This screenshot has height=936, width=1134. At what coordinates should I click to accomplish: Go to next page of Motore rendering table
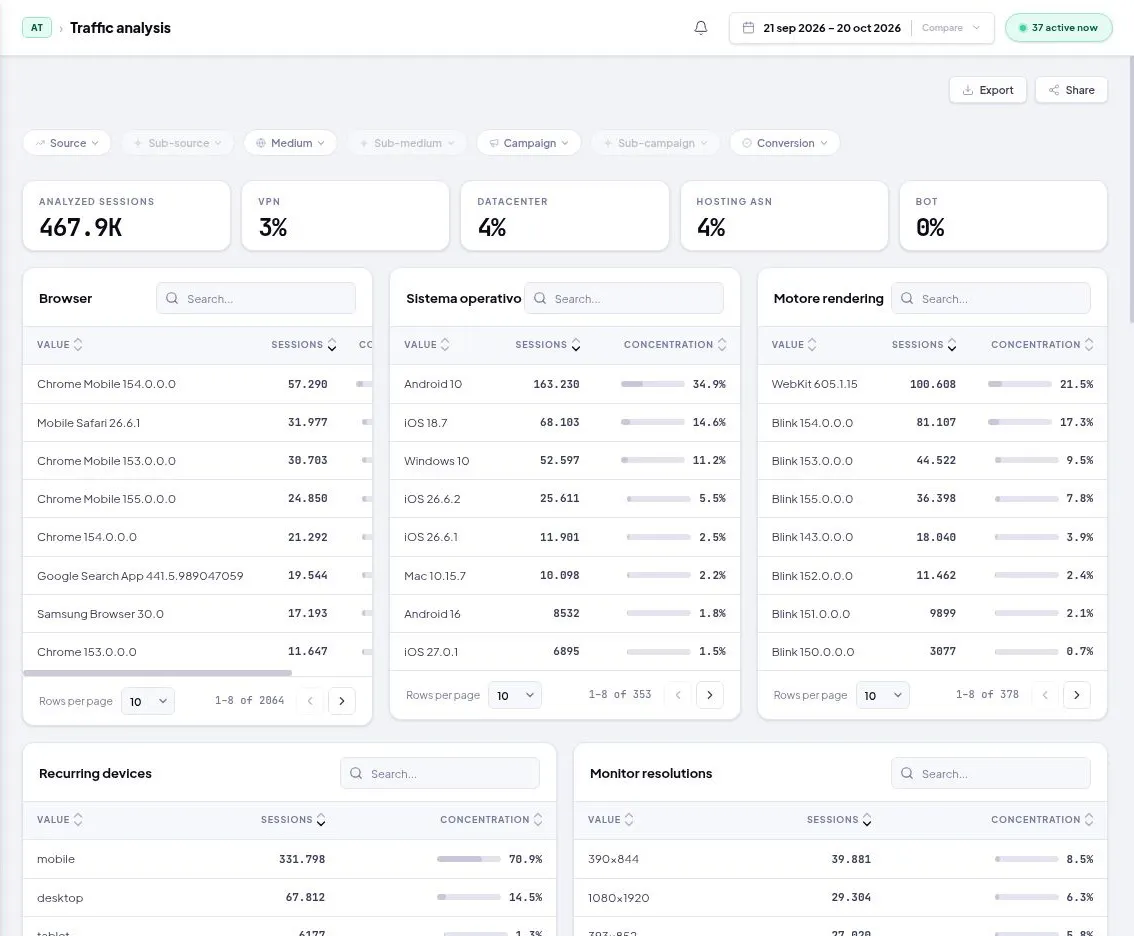click(1076, 695)
